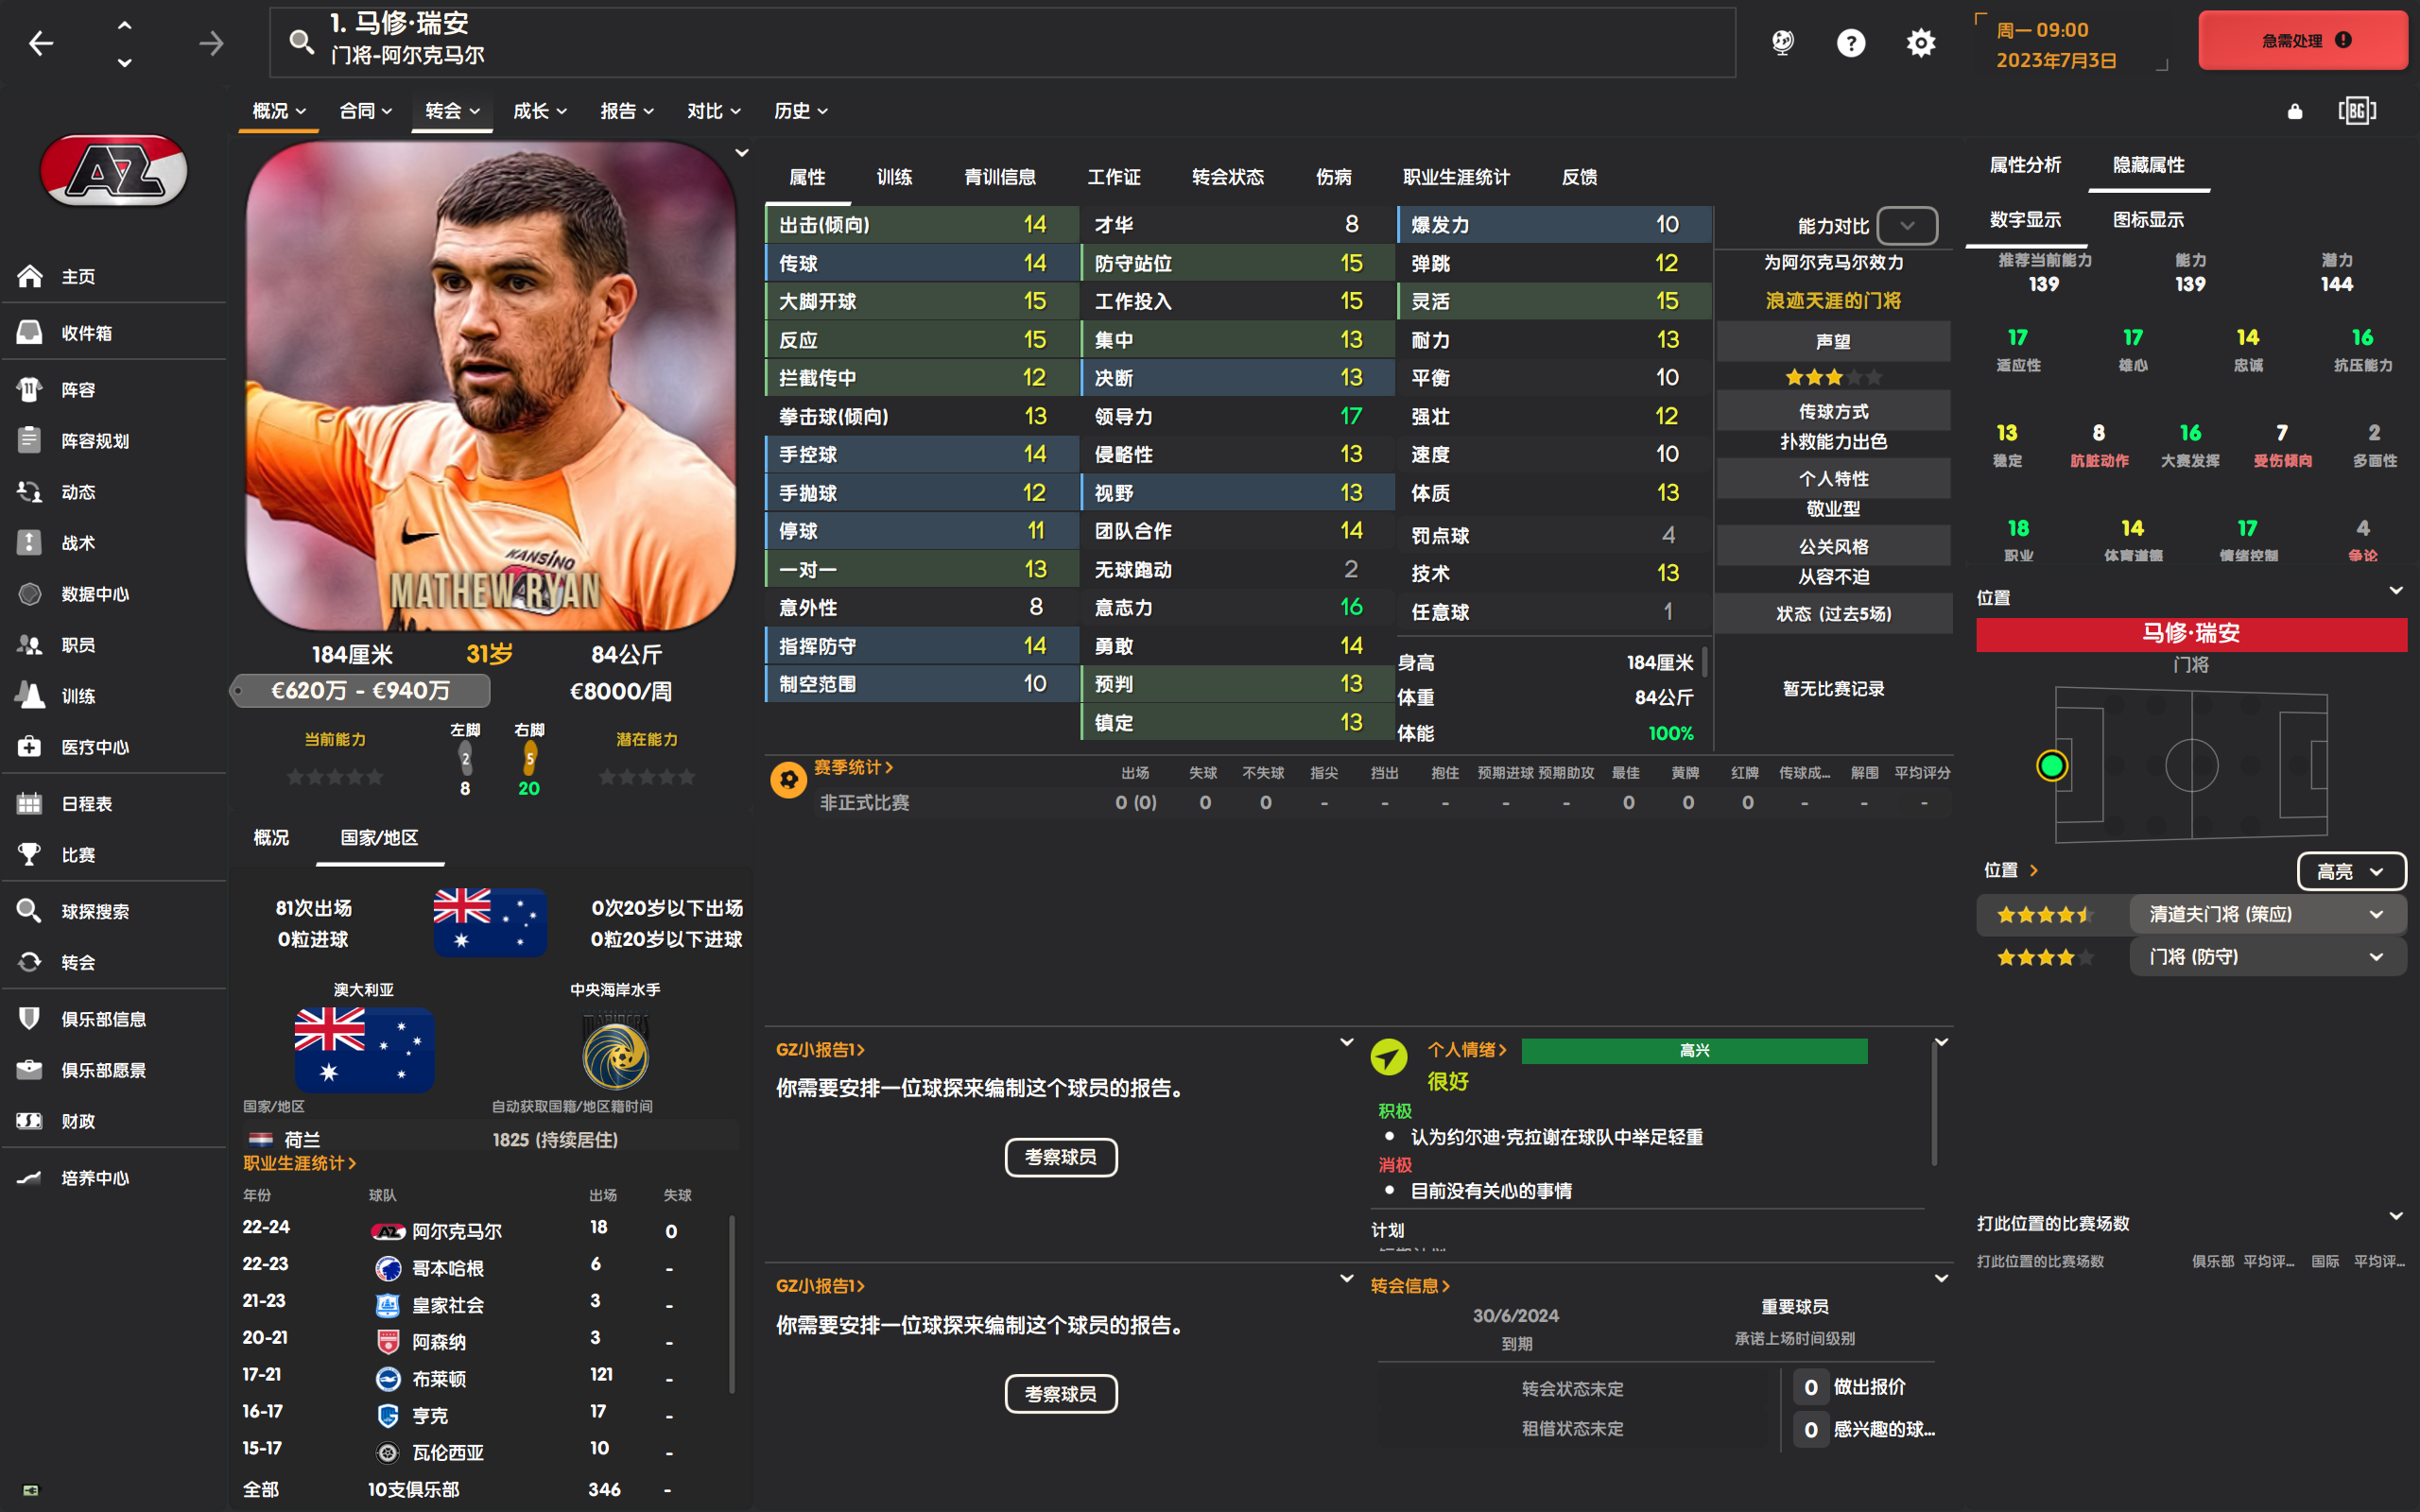Open Scouting search (球探搜索) sidebar item
This screenshot has width=2420, height=1512.
point(94,911)
